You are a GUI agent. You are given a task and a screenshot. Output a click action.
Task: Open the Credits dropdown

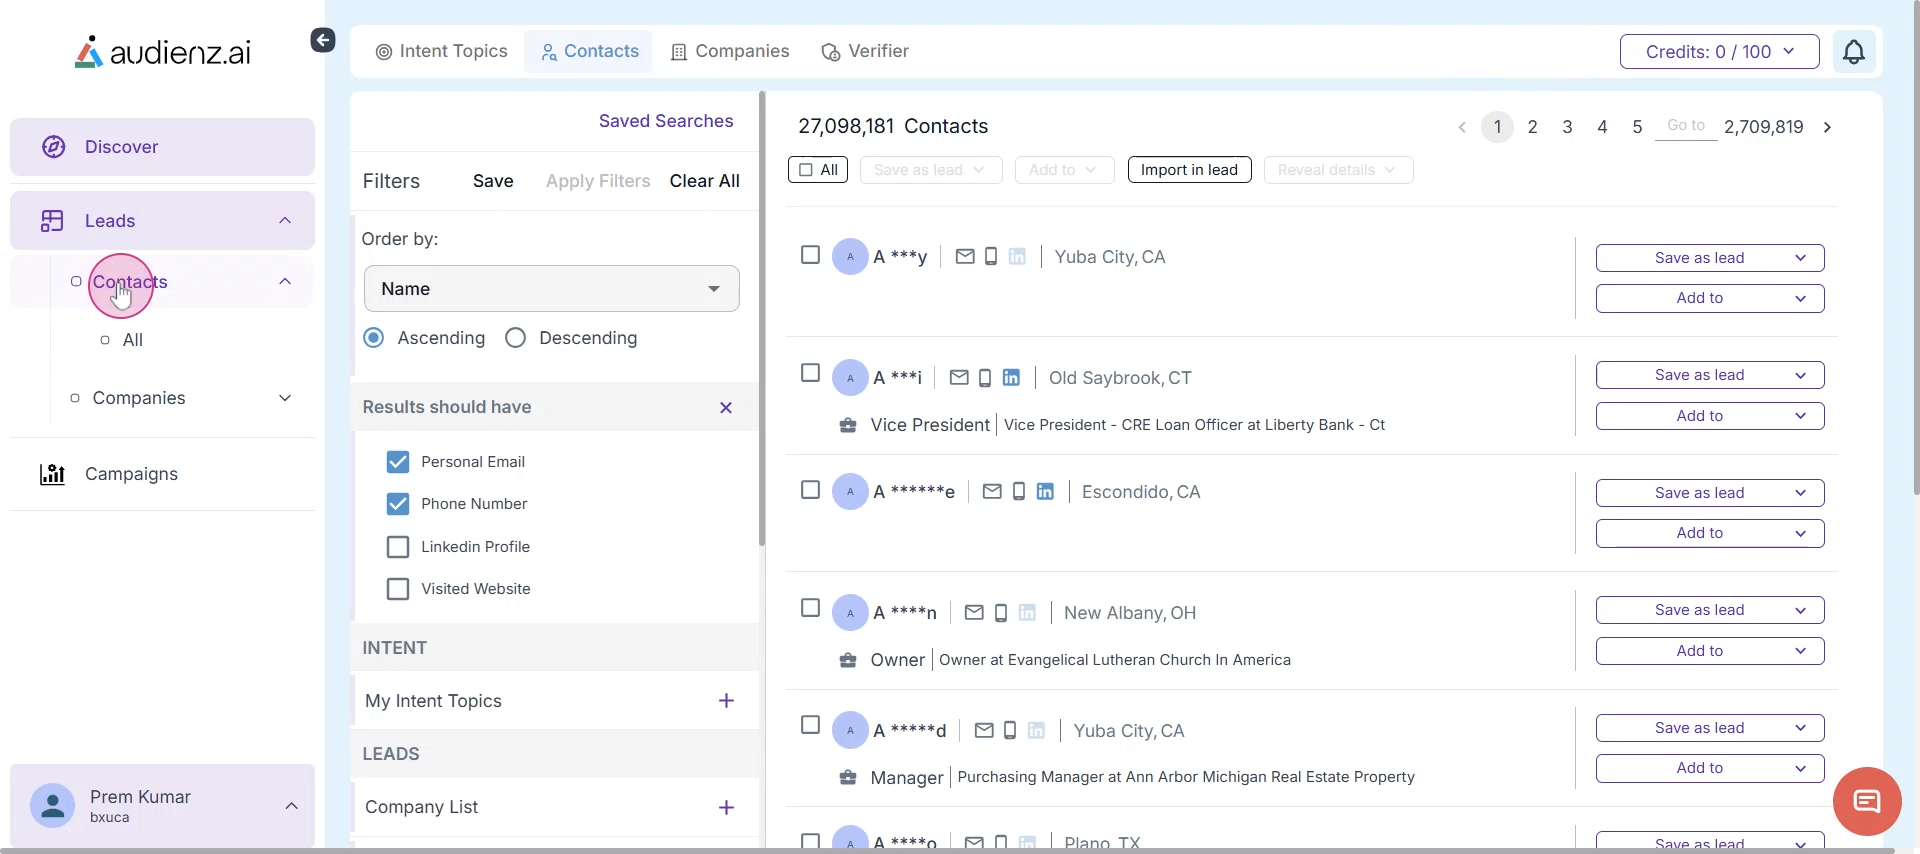1718,52
